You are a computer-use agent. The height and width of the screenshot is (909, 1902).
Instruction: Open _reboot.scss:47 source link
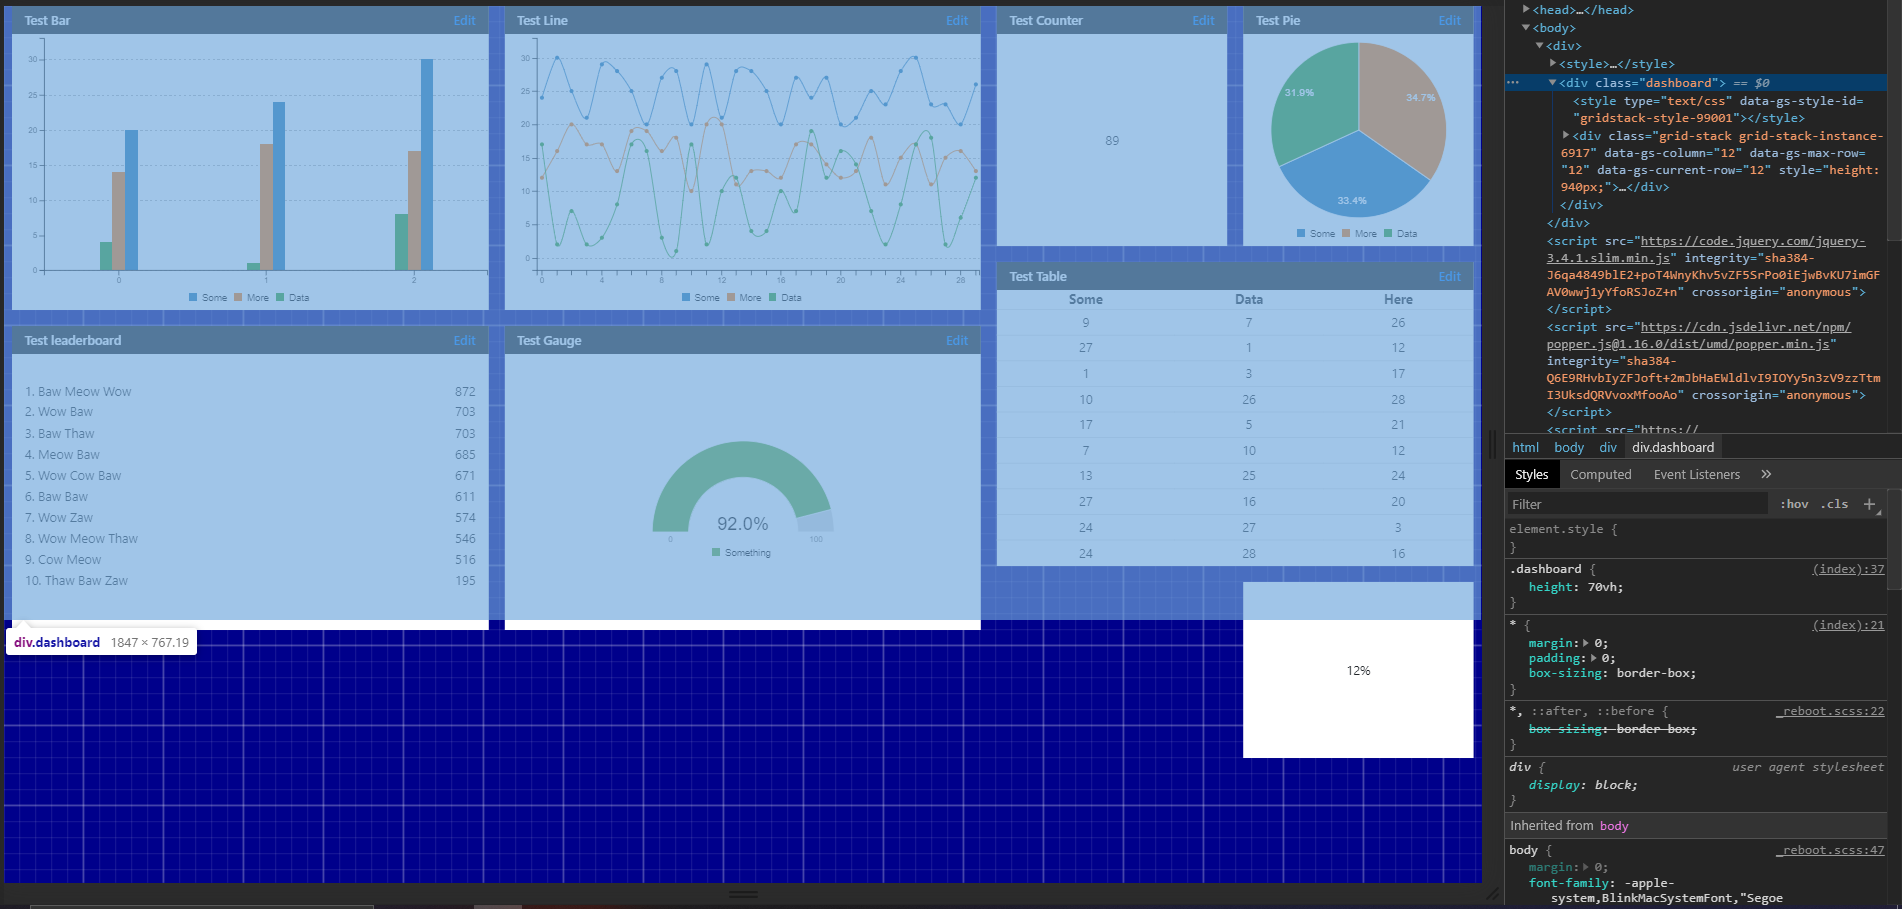(x=1830, y=850)
